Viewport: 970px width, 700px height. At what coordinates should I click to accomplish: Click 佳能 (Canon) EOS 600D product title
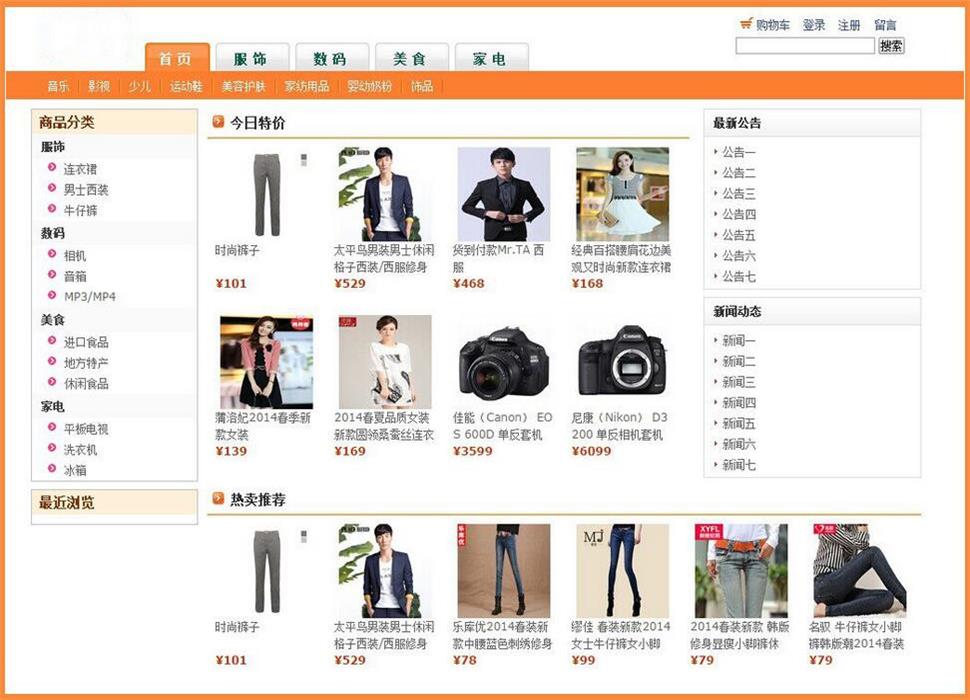pyautogui.click(x=502, y=426)
